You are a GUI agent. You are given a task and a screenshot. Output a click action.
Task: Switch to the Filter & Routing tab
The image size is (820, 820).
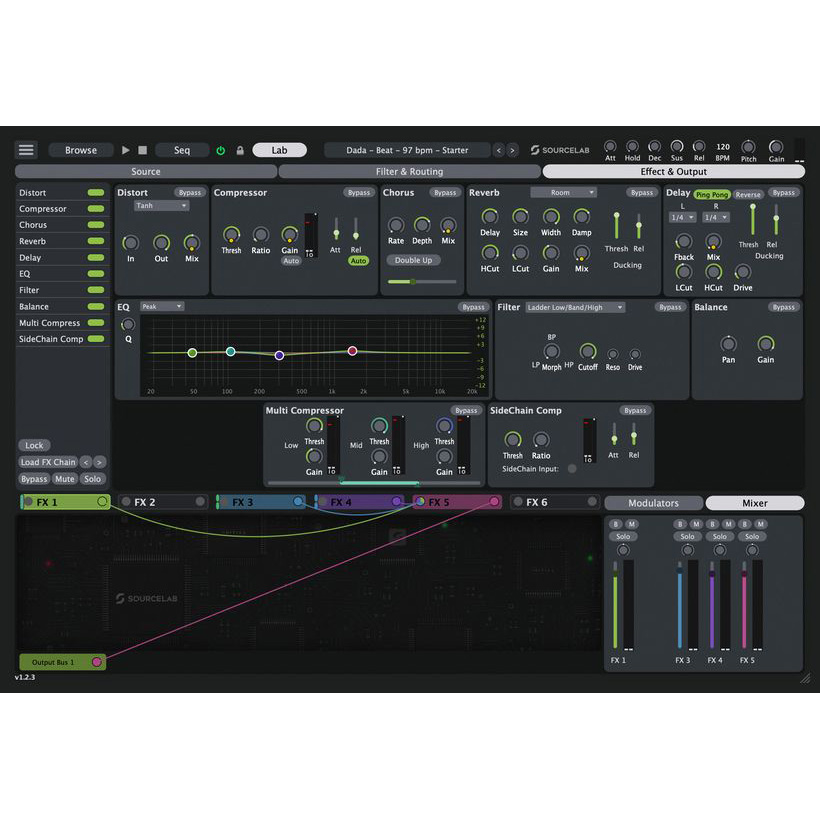[x=409, y=172]
